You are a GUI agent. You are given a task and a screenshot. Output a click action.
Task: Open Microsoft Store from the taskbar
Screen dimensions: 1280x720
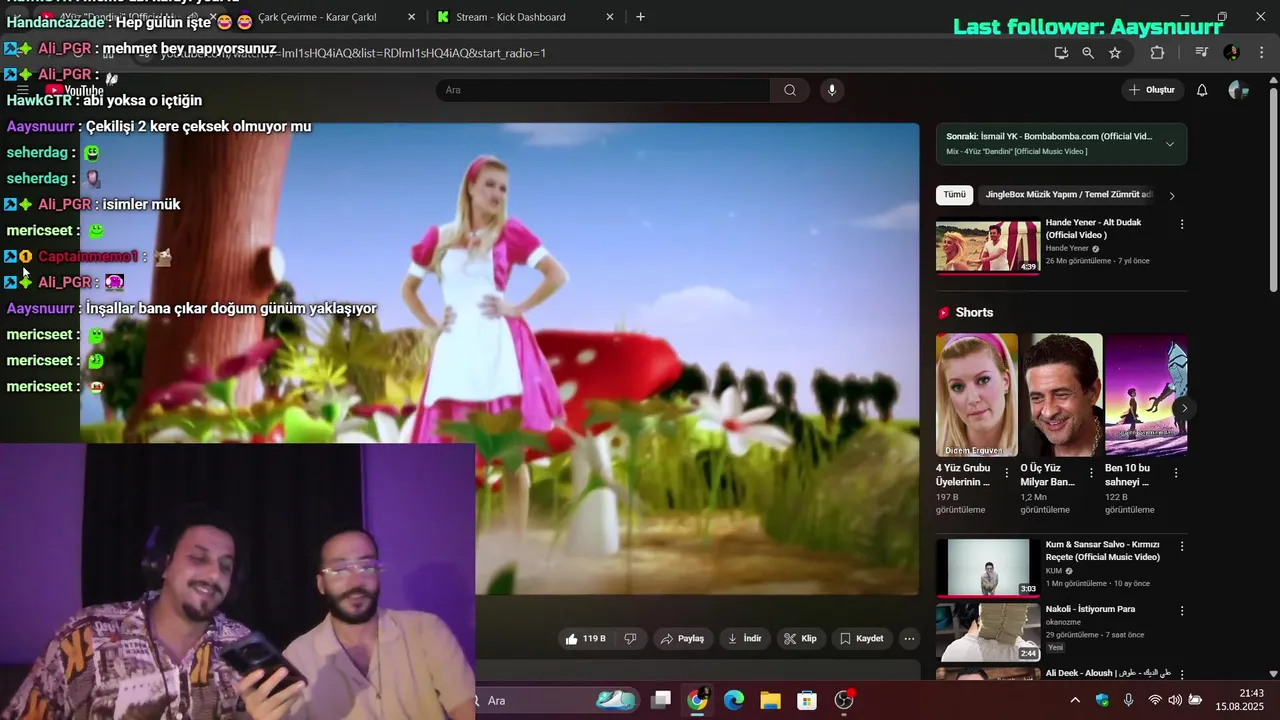click(807, 700)
